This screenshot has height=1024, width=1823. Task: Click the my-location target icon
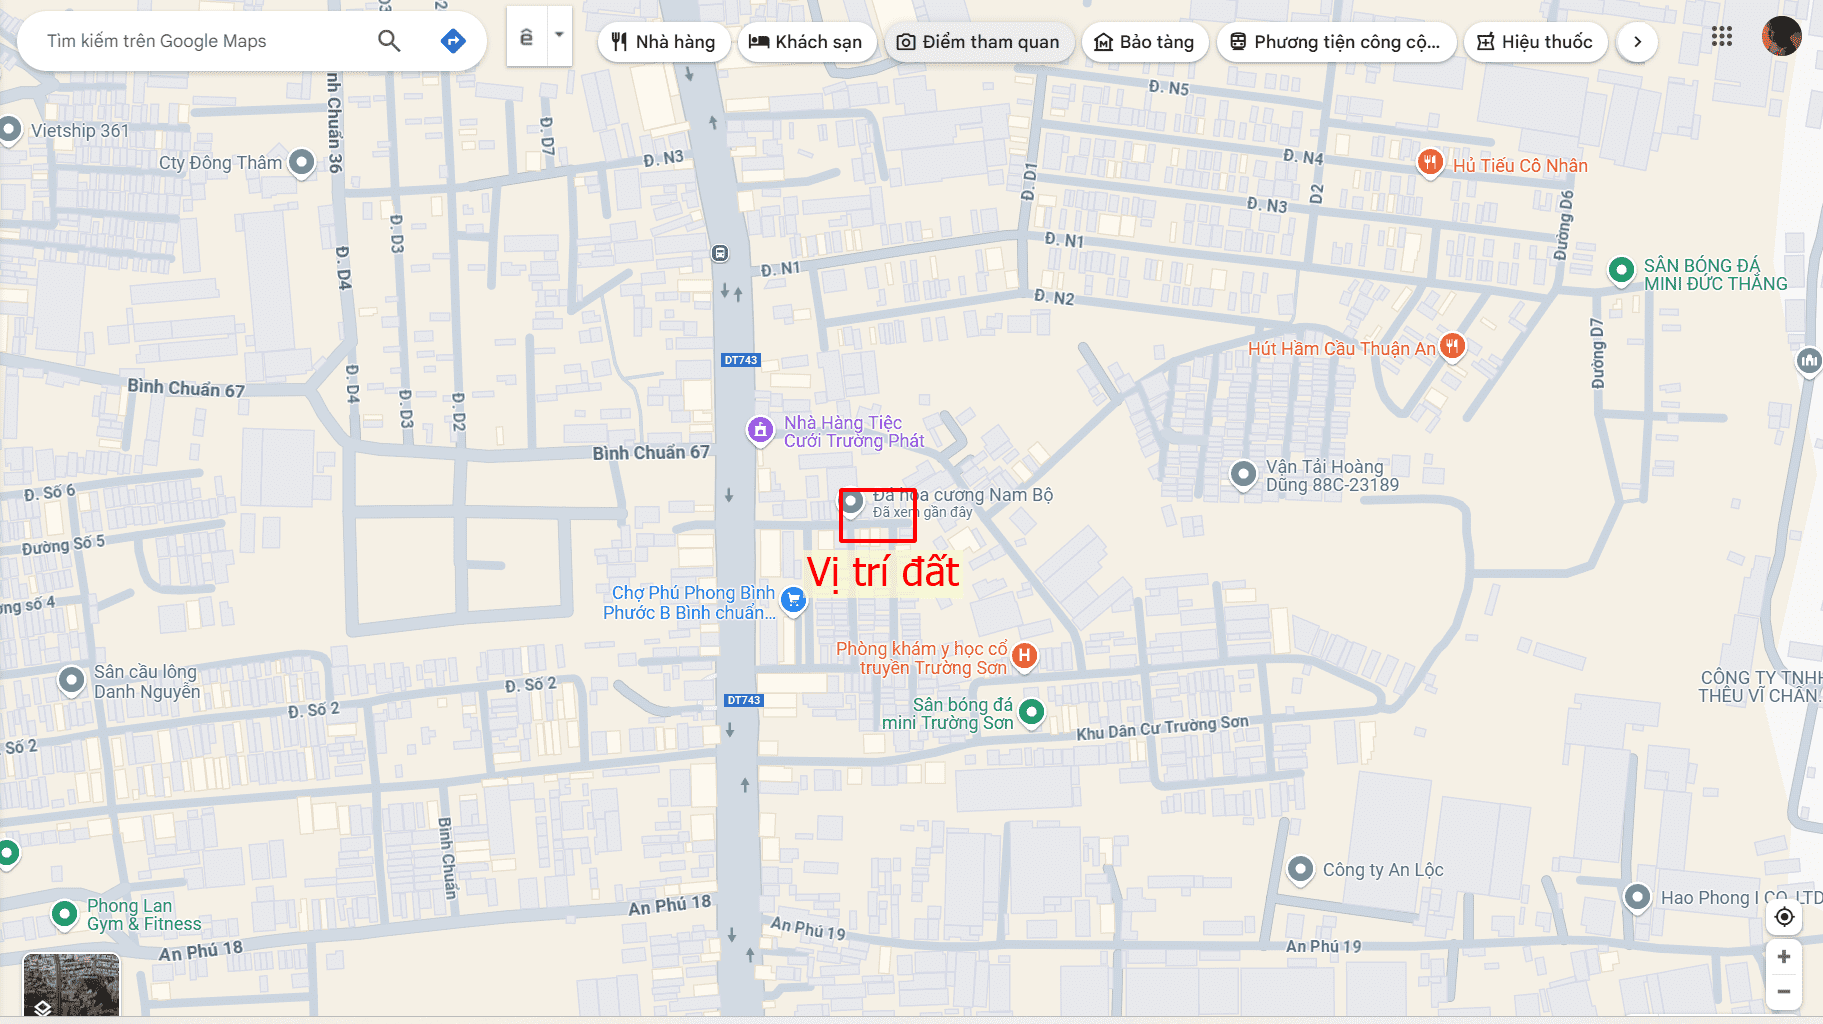(x=1784, y=917)
